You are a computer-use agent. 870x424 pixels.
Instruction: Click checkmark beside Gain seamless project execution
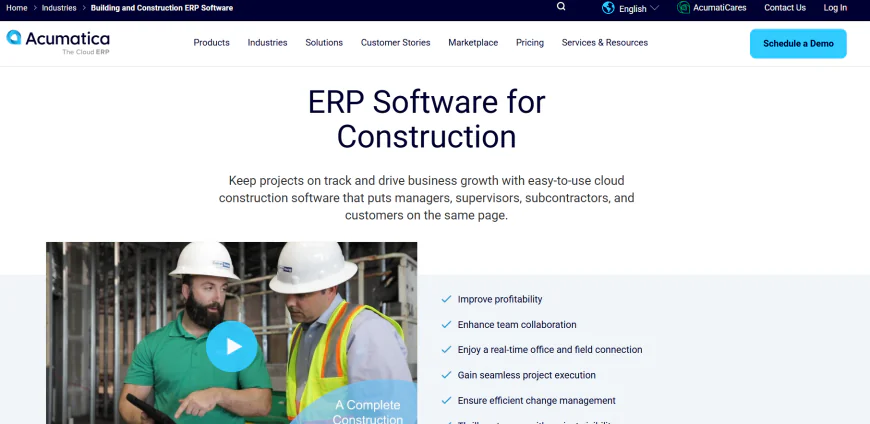(446, 375)
